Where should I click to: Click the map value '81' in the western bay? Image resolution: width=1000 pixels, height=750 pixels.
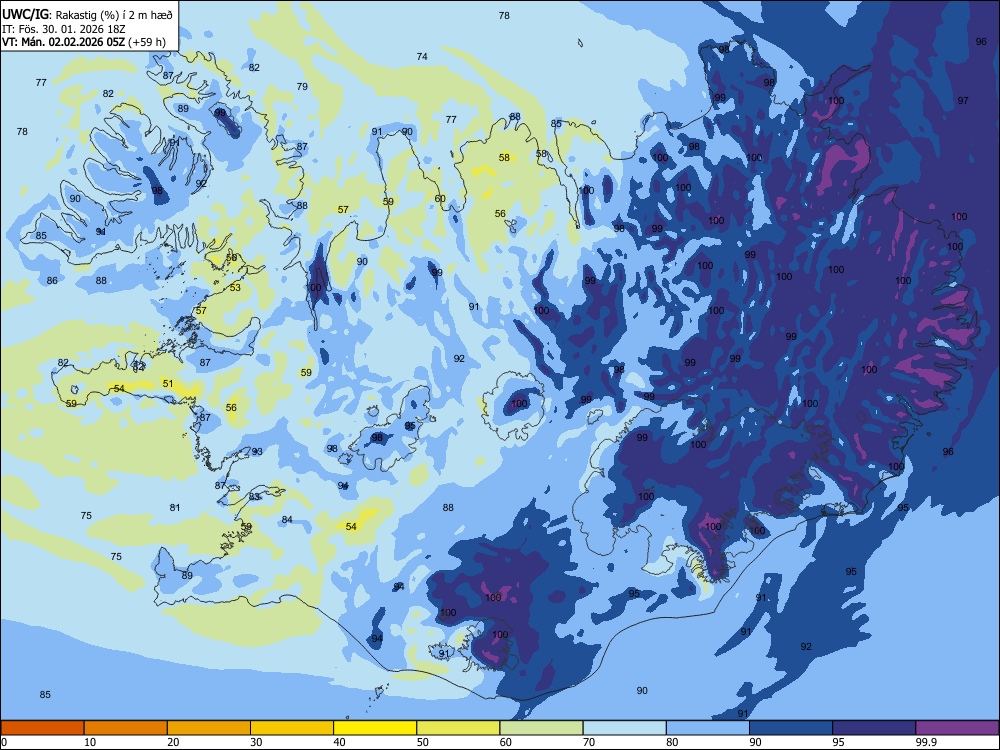point(175,508)
